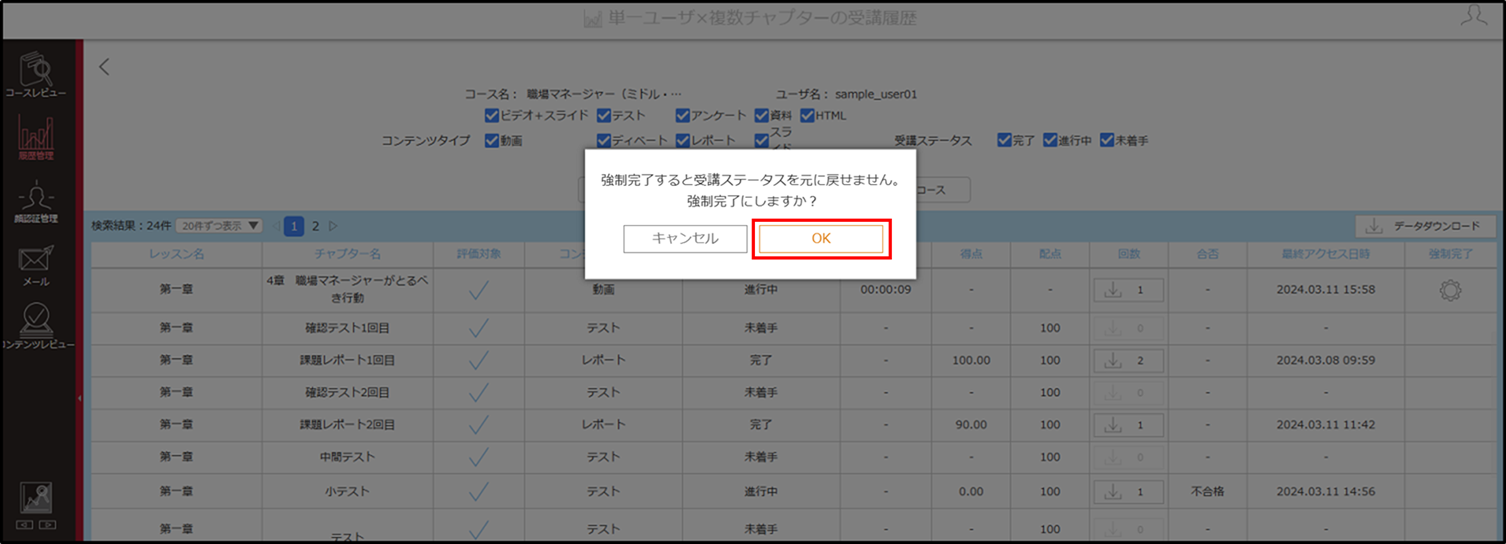Click gear icon in 強制完了 column
Viewport: 1506px width, 544px height.
[x=1450, y=290]
